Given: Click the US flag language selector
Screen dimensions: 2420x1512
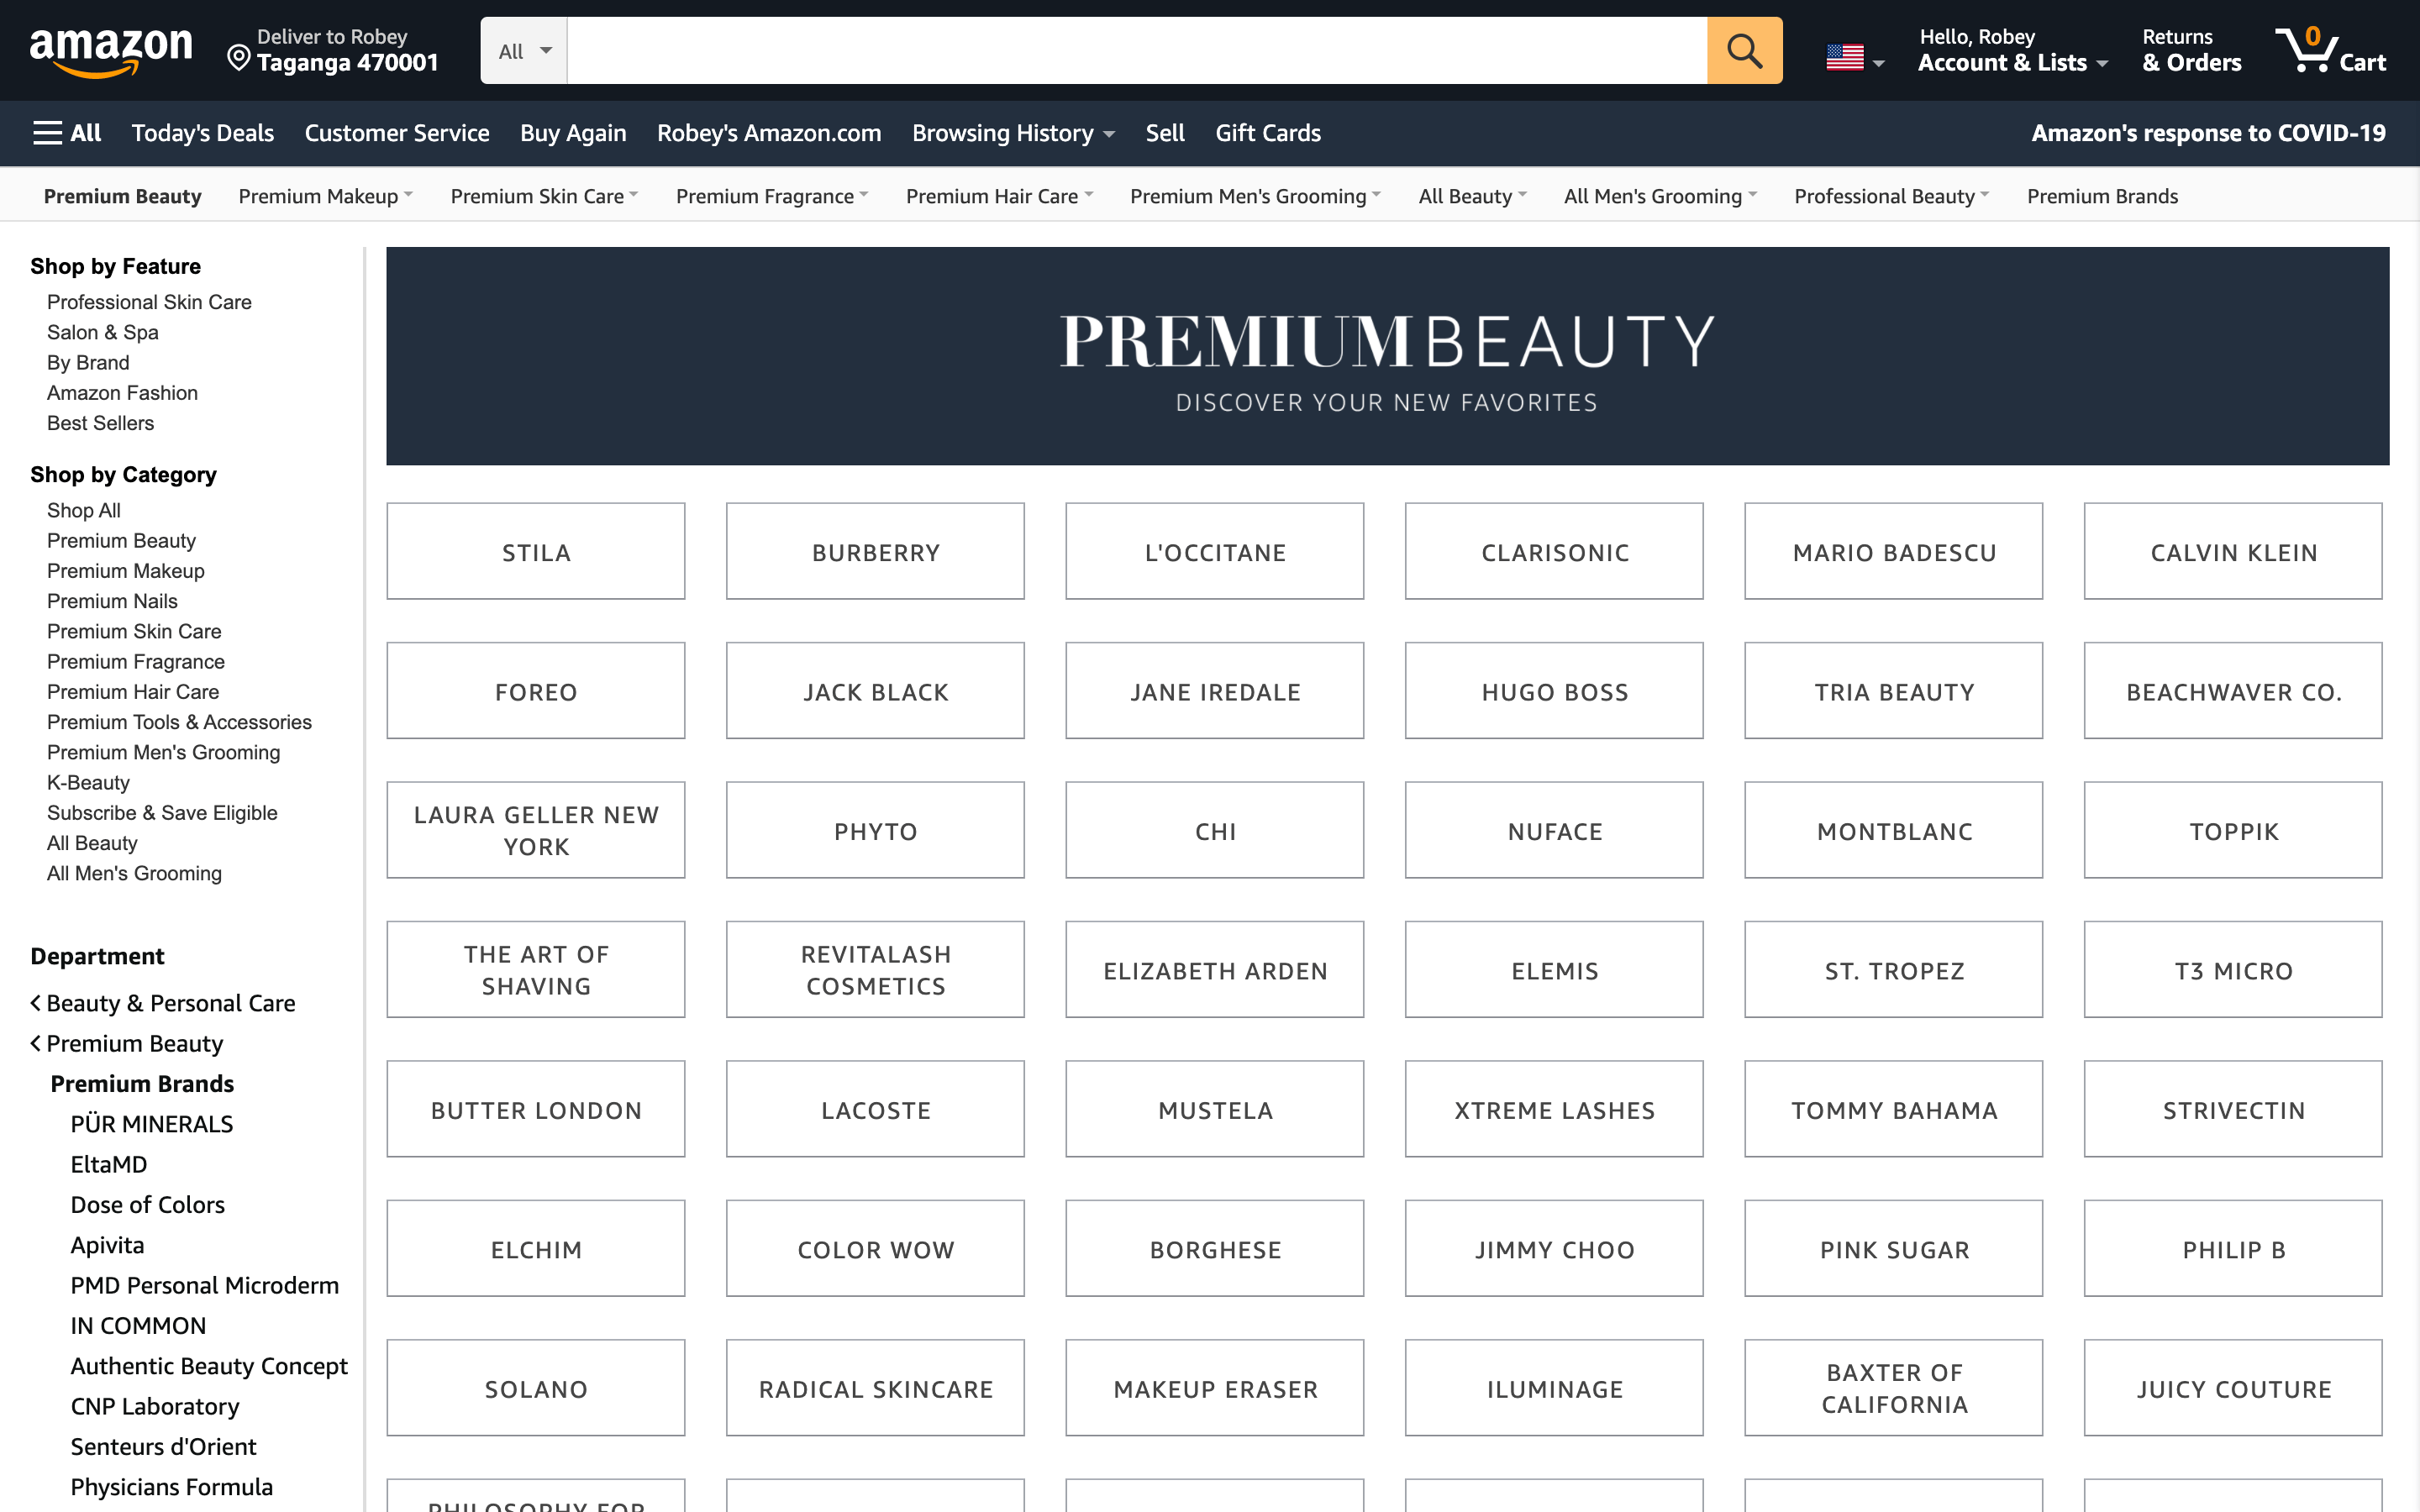Looking at the screenshot, I should click(1854, 59).
